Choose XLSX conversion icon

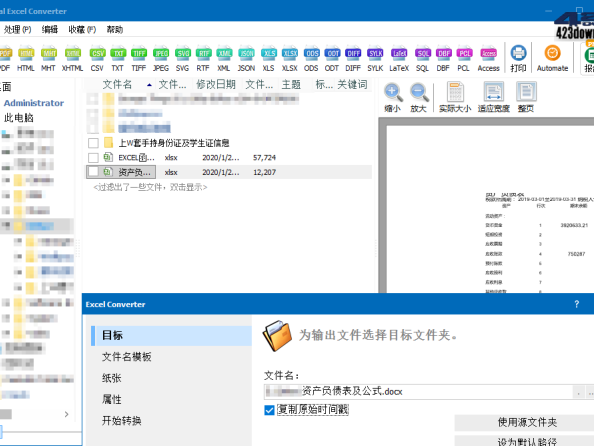point(290,58)
